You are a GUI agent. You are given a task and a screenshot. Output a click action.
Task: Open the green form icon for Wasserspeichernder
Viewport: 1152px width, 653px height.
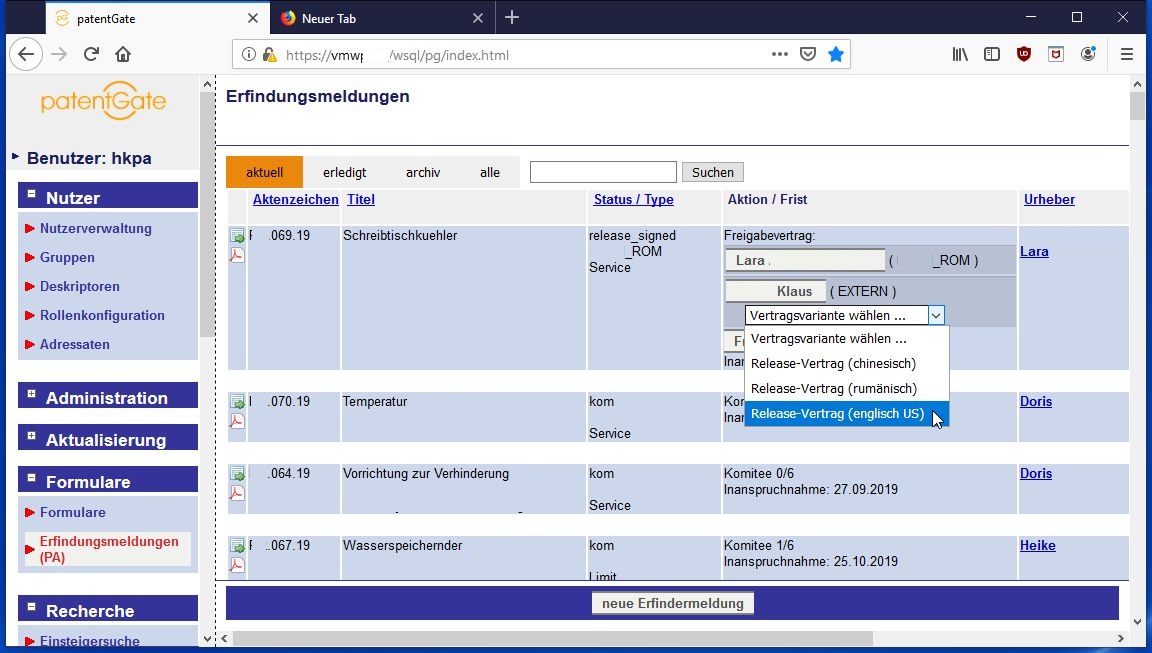[237, 546]
